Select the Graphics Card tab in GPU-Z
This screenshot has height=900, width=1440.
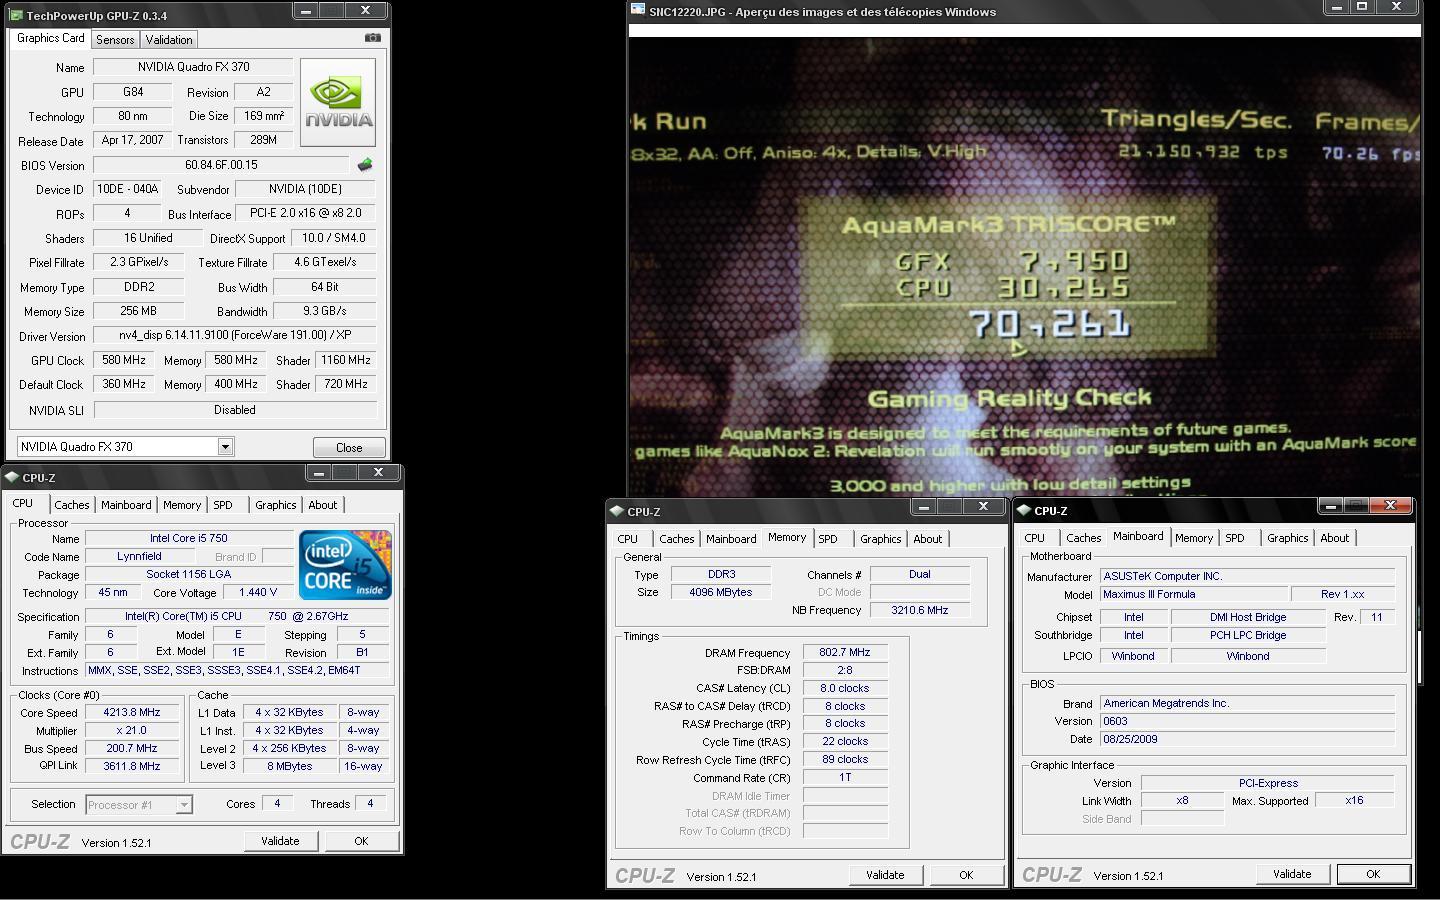[x=50, y=38]
